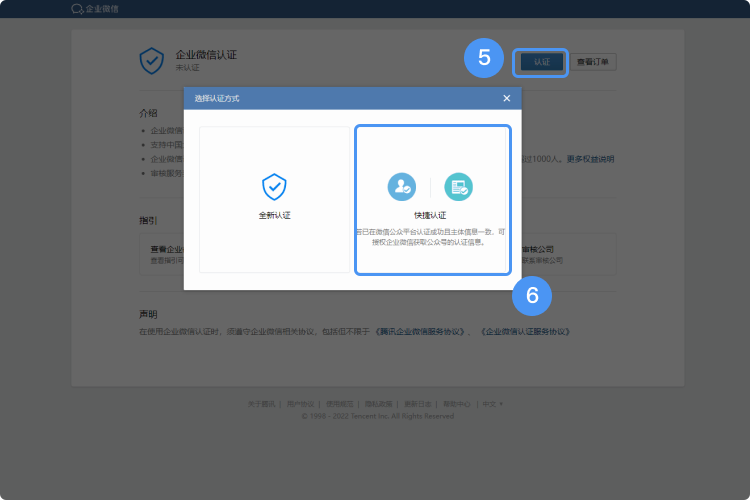Screen dimensions: 750x500
Task: Click the shield checkmark icon above 全新认证
Action: tap(275, 187)
